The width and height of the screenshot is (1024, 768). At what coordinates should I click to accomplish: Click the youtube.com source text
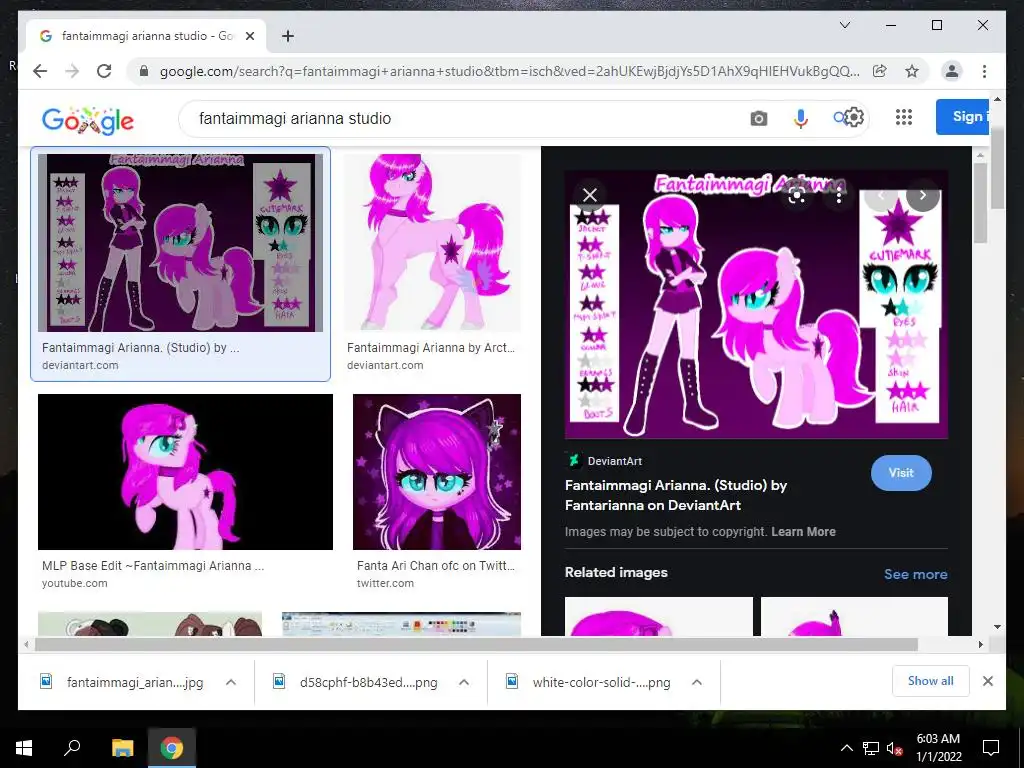[74, 583]
